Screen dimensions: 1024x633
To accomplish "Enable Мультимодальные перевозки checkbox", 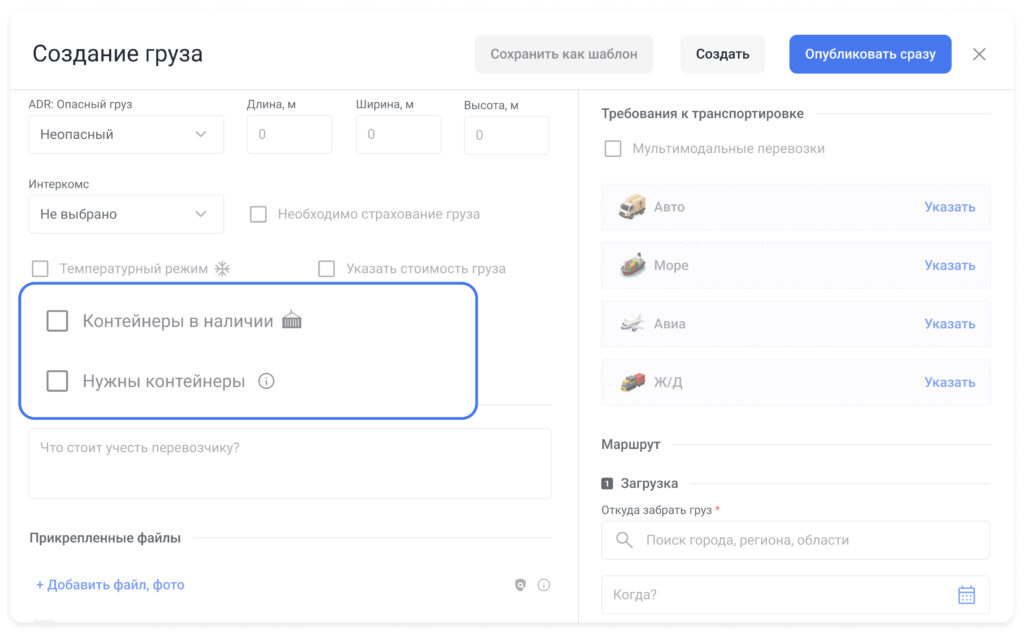I will coord(613,149).
